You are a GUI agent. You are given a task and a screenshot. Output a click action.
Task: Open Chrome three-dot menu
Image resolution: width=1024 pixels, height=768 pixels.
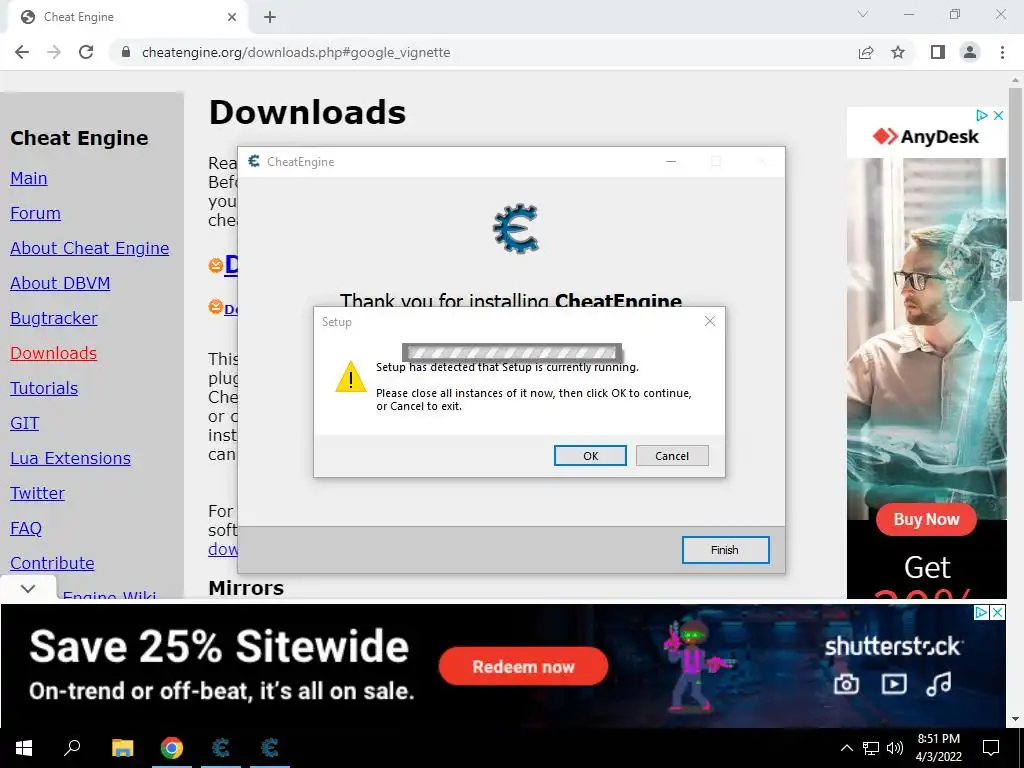1002,52
